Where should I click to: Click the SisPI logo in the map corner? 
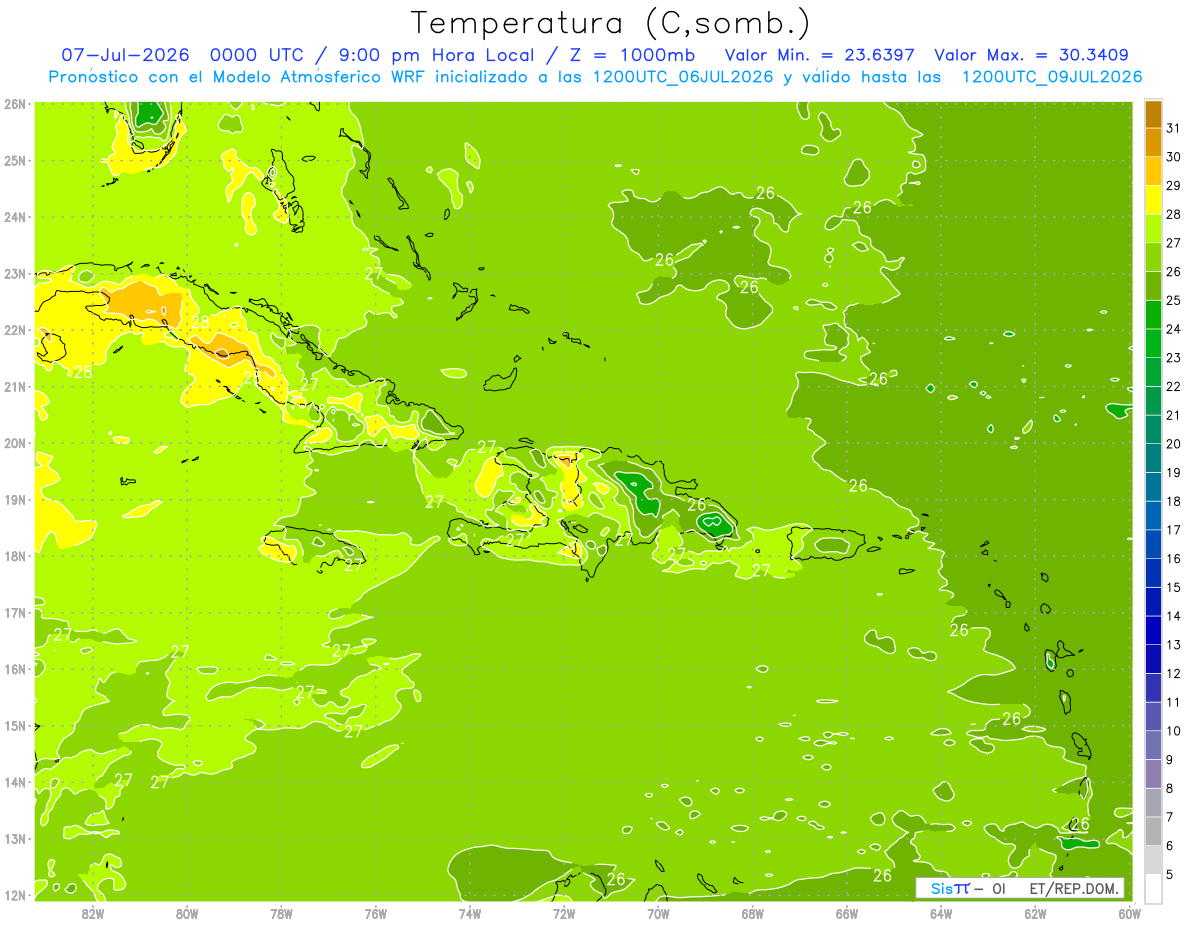(949, 888)
